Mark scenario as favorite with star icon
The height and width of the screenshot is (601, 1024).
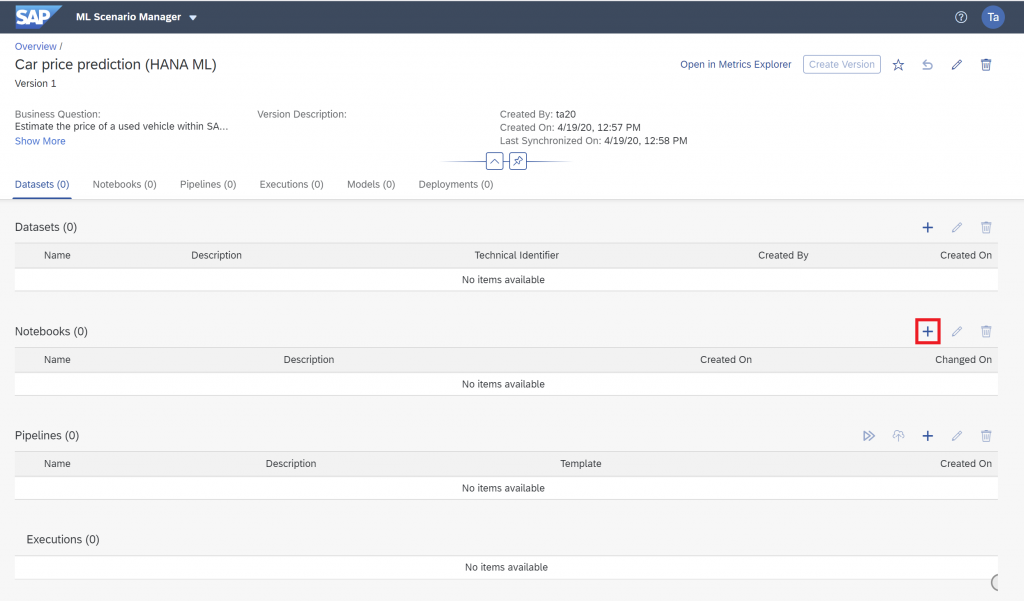(x=899, y=65)
